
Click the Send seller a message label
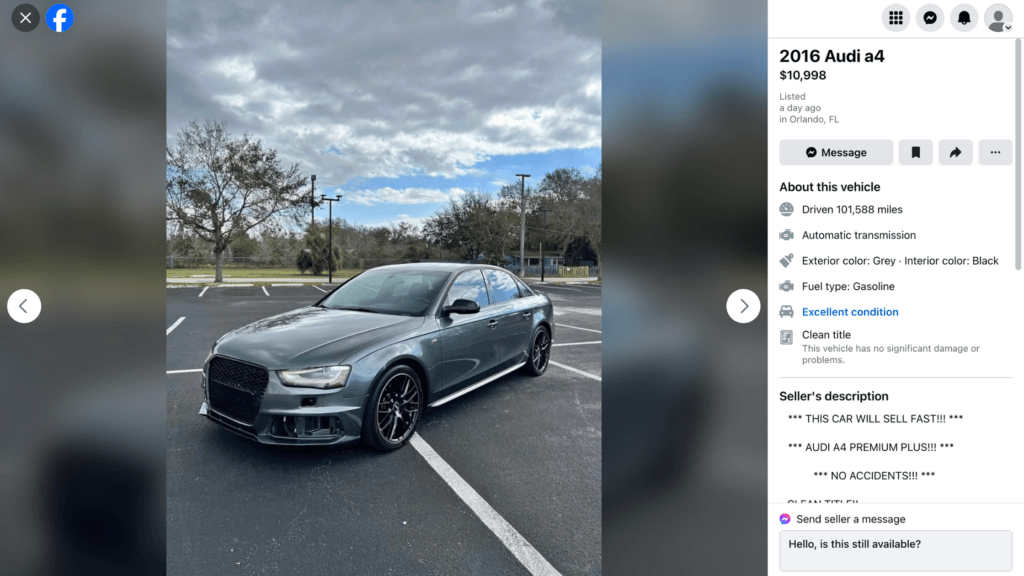[850, 519]
